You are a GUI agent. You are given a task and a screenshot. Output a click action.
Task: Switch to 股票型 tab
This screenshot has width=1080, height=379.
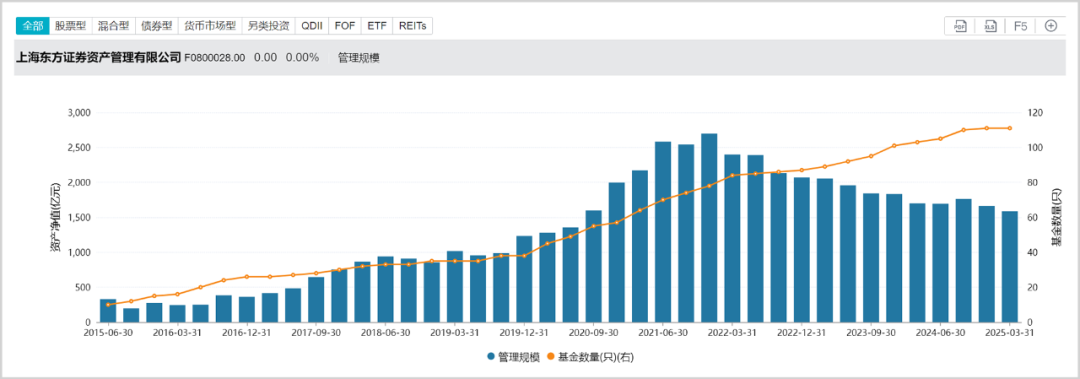click(x=70, y=26)
